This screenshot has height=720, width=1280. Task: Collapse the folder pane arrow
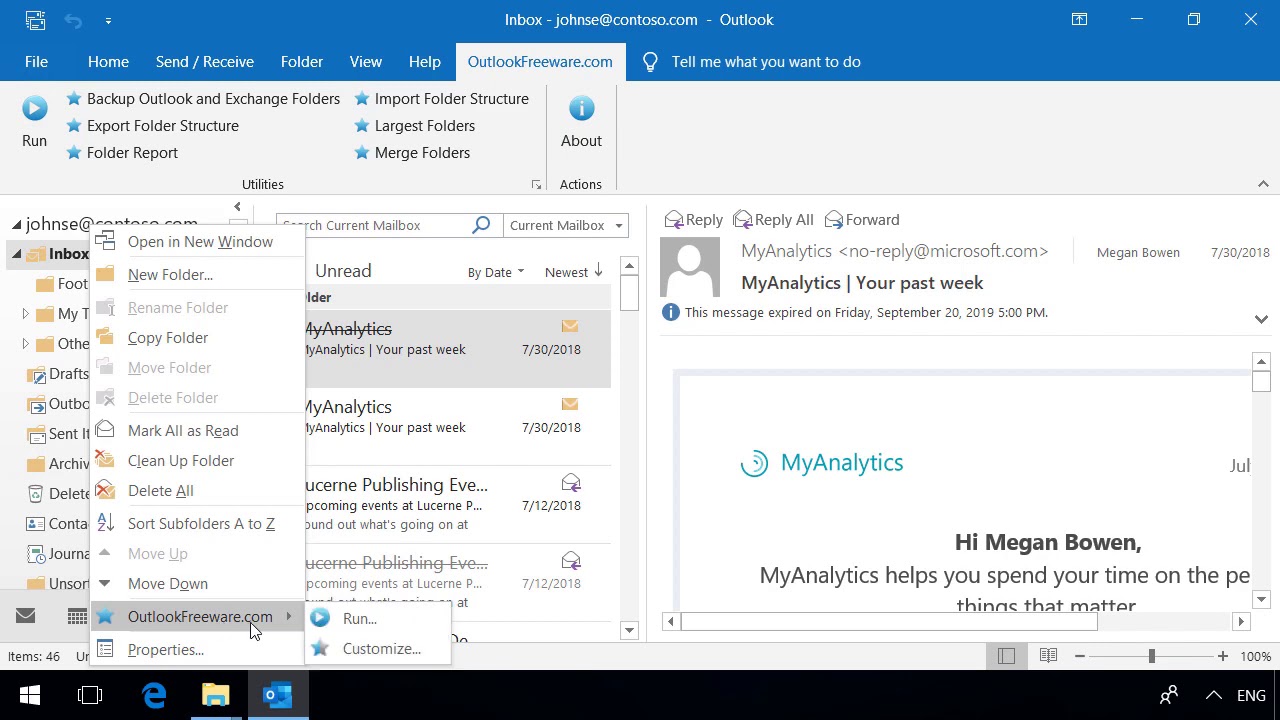coord(237,207)
